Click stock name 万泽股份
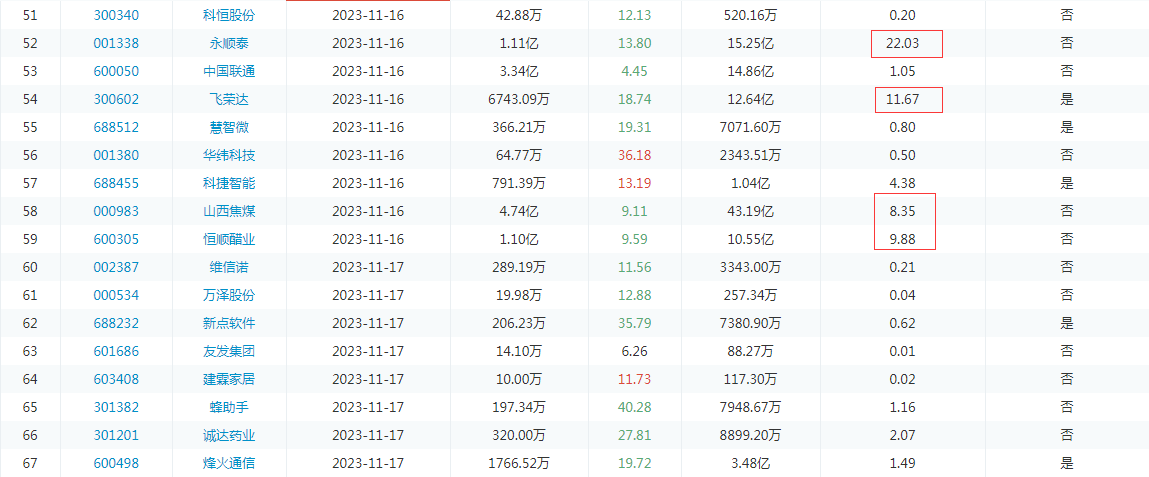This screenshot has height=477, width=1149. click(x=229, y=295)
